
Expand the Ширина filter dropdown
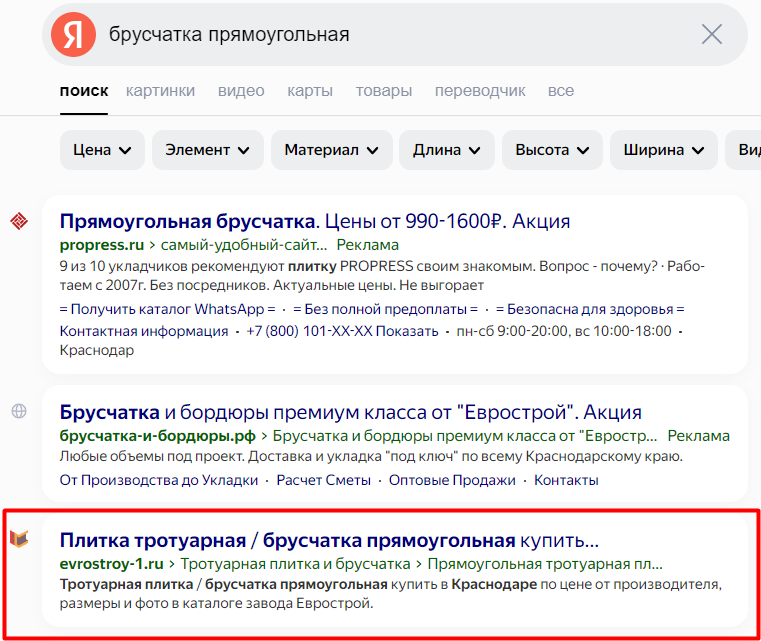click(664, 150)
